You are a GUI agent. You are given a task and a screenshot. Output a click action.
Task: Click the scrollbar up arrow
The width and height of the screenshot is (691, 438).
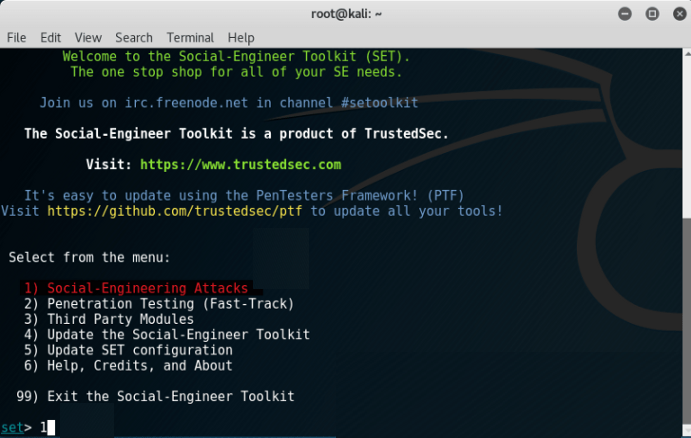[x=687, y=53]
